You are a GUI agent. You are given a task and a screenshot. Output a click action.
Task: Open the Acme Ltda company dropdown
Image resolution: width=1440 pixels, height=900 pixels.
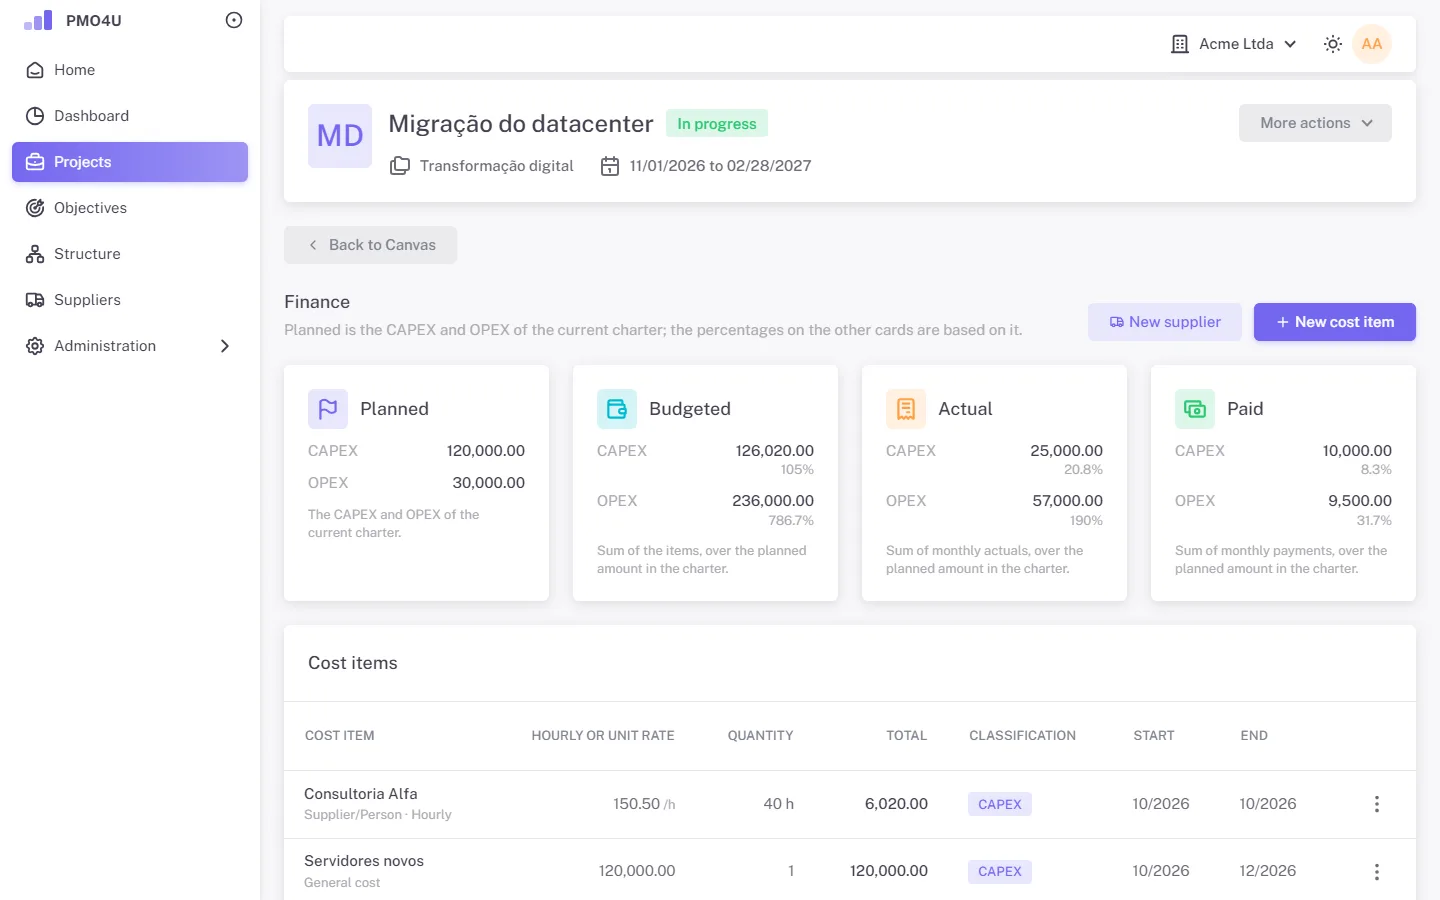[1234, 44]
